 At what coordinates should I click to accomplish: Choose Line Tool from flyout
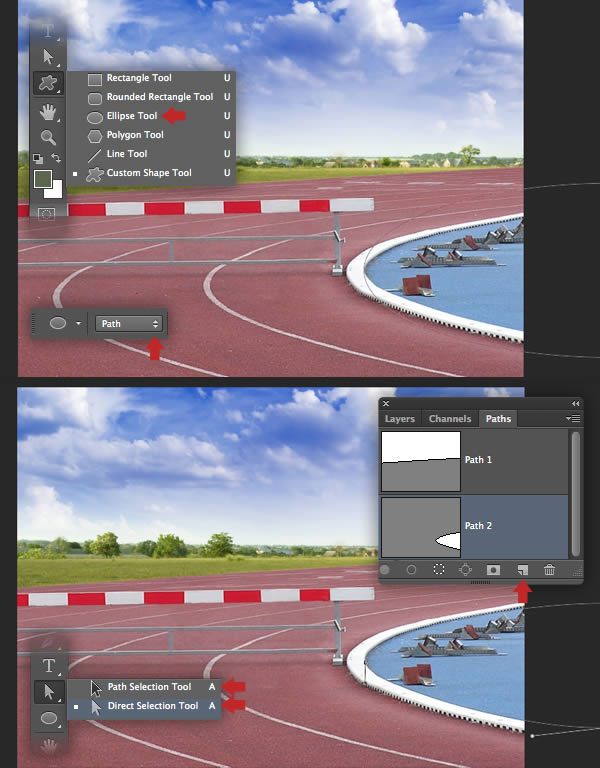[x=151, y=154]
